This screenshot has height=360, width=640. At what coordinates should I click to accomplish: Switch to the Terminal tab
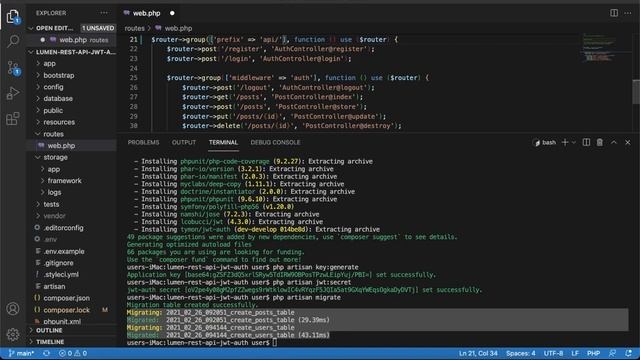pos(223,142)
